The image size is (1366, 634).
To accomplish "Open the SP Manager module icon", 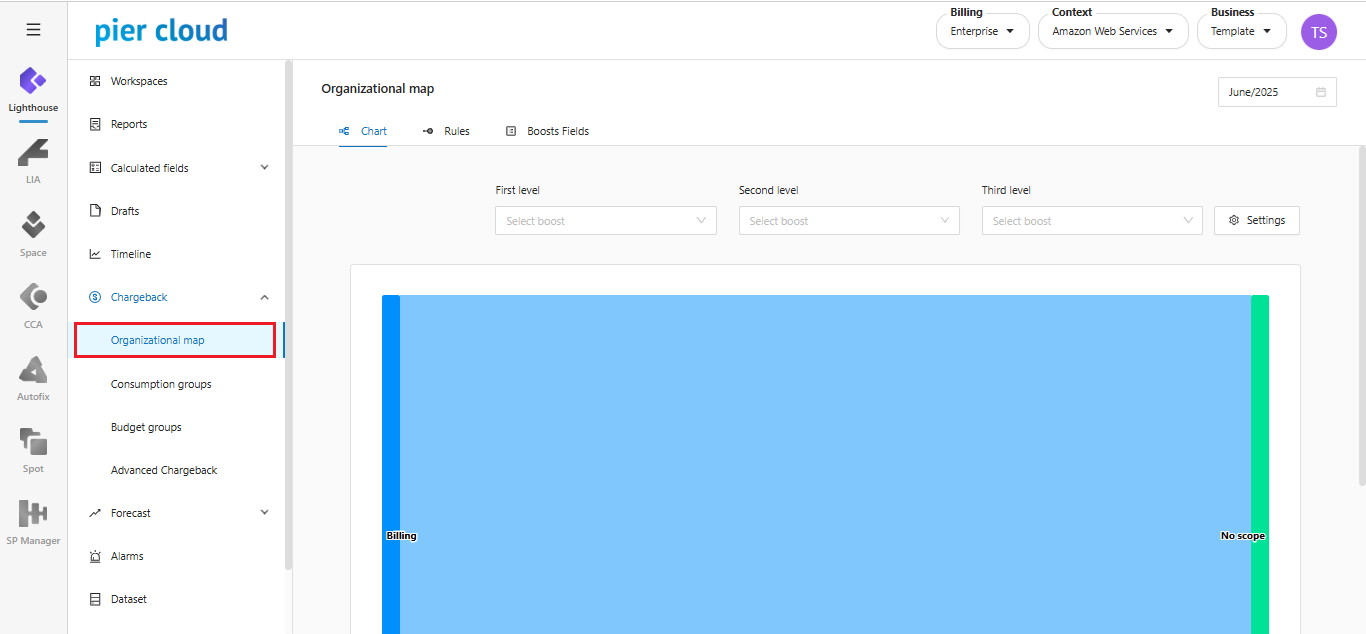I will (x=33, y=513).
